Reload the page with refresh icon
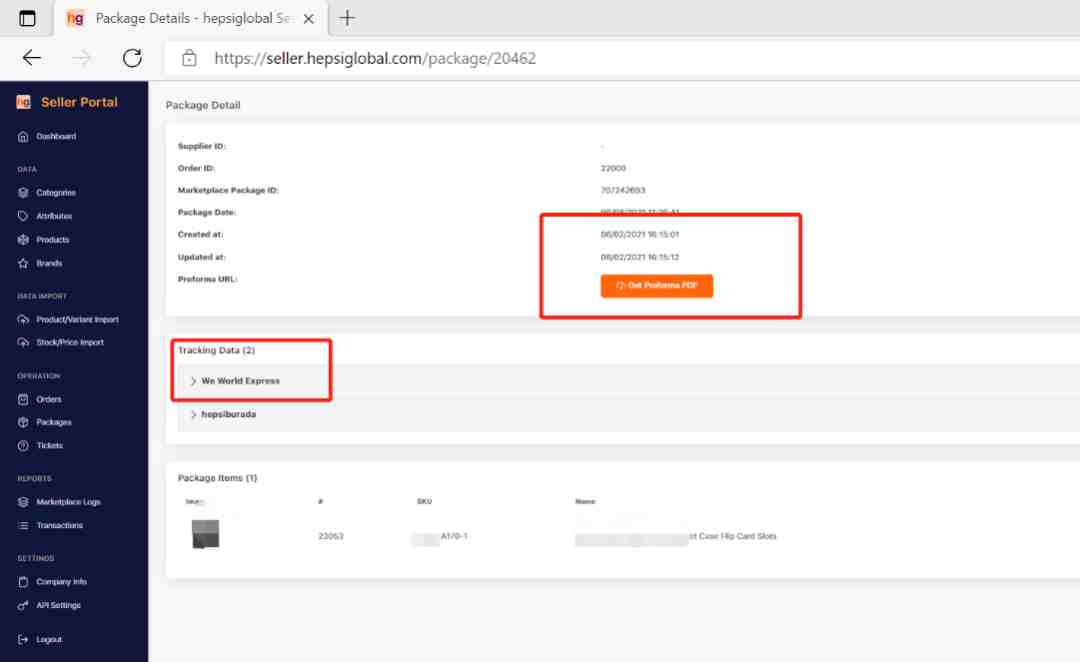The height and width of the screenshot is (662, 1080). click(132, 58)
